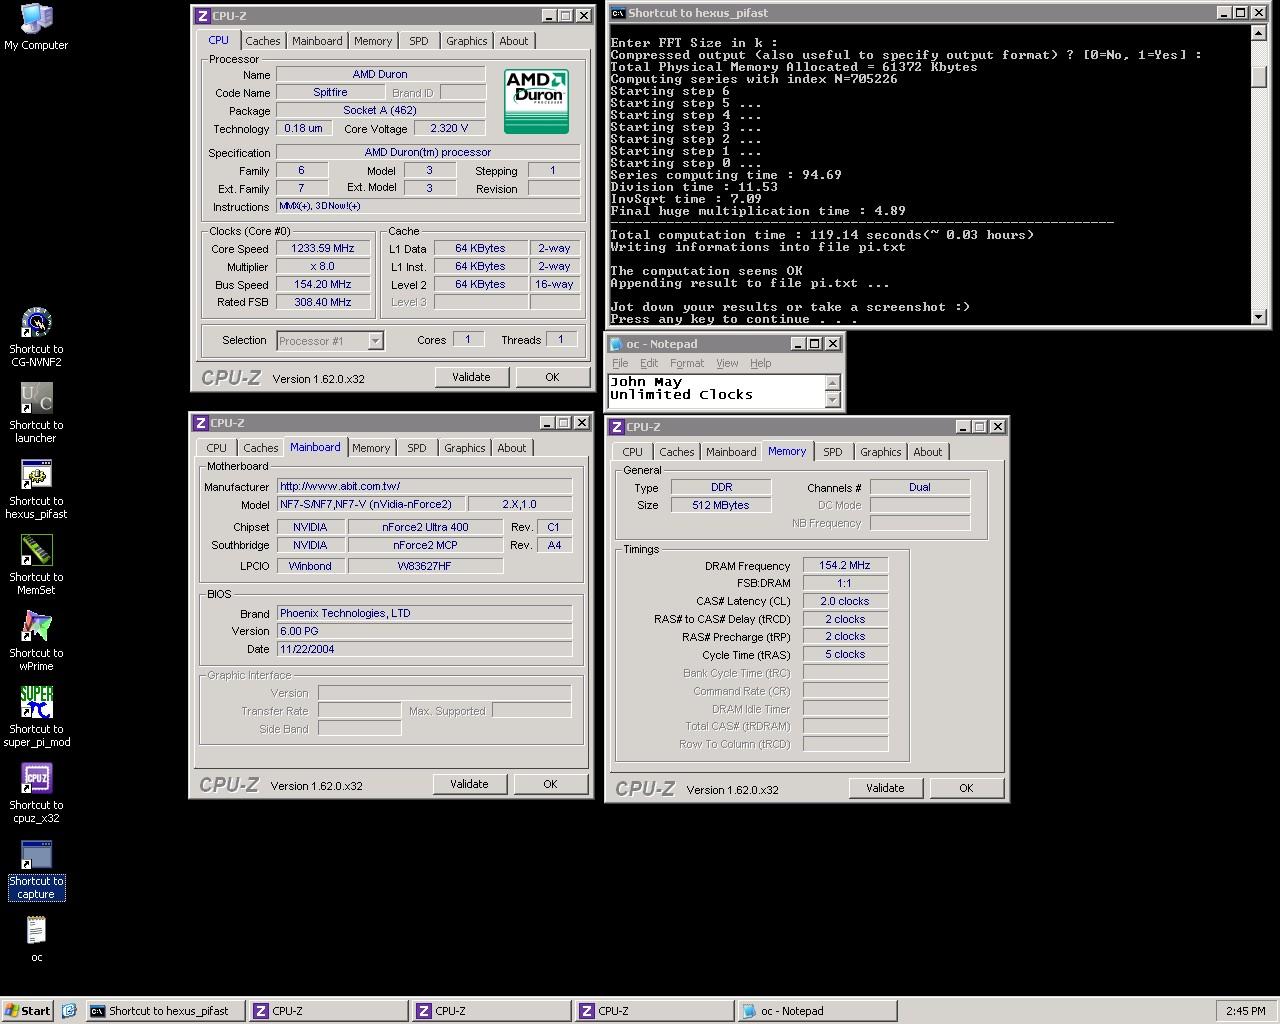Click the first CPU-Z taskbar button
Image resolution: width=1280 pixels, height=1024 pixels.
tap(328, 1011)
